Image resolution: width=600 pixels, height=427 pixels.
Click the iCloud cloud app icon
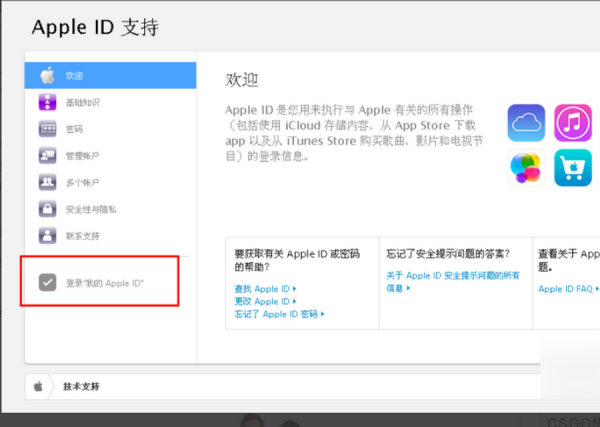[x=526, y=123]
